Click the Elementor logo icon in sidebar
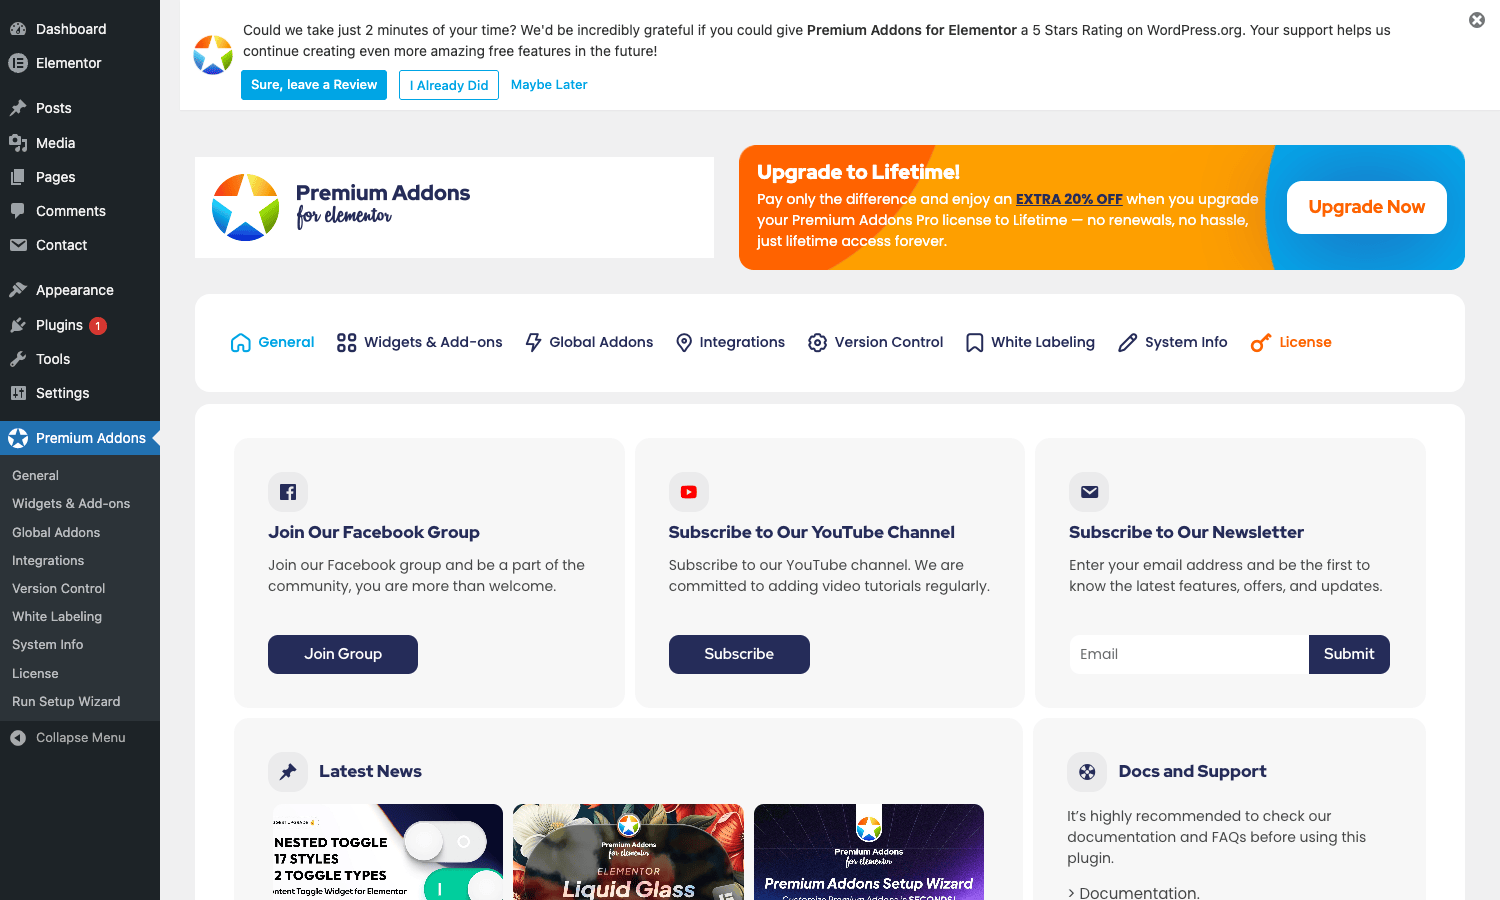1500x900 pixels. pos(18,63)
